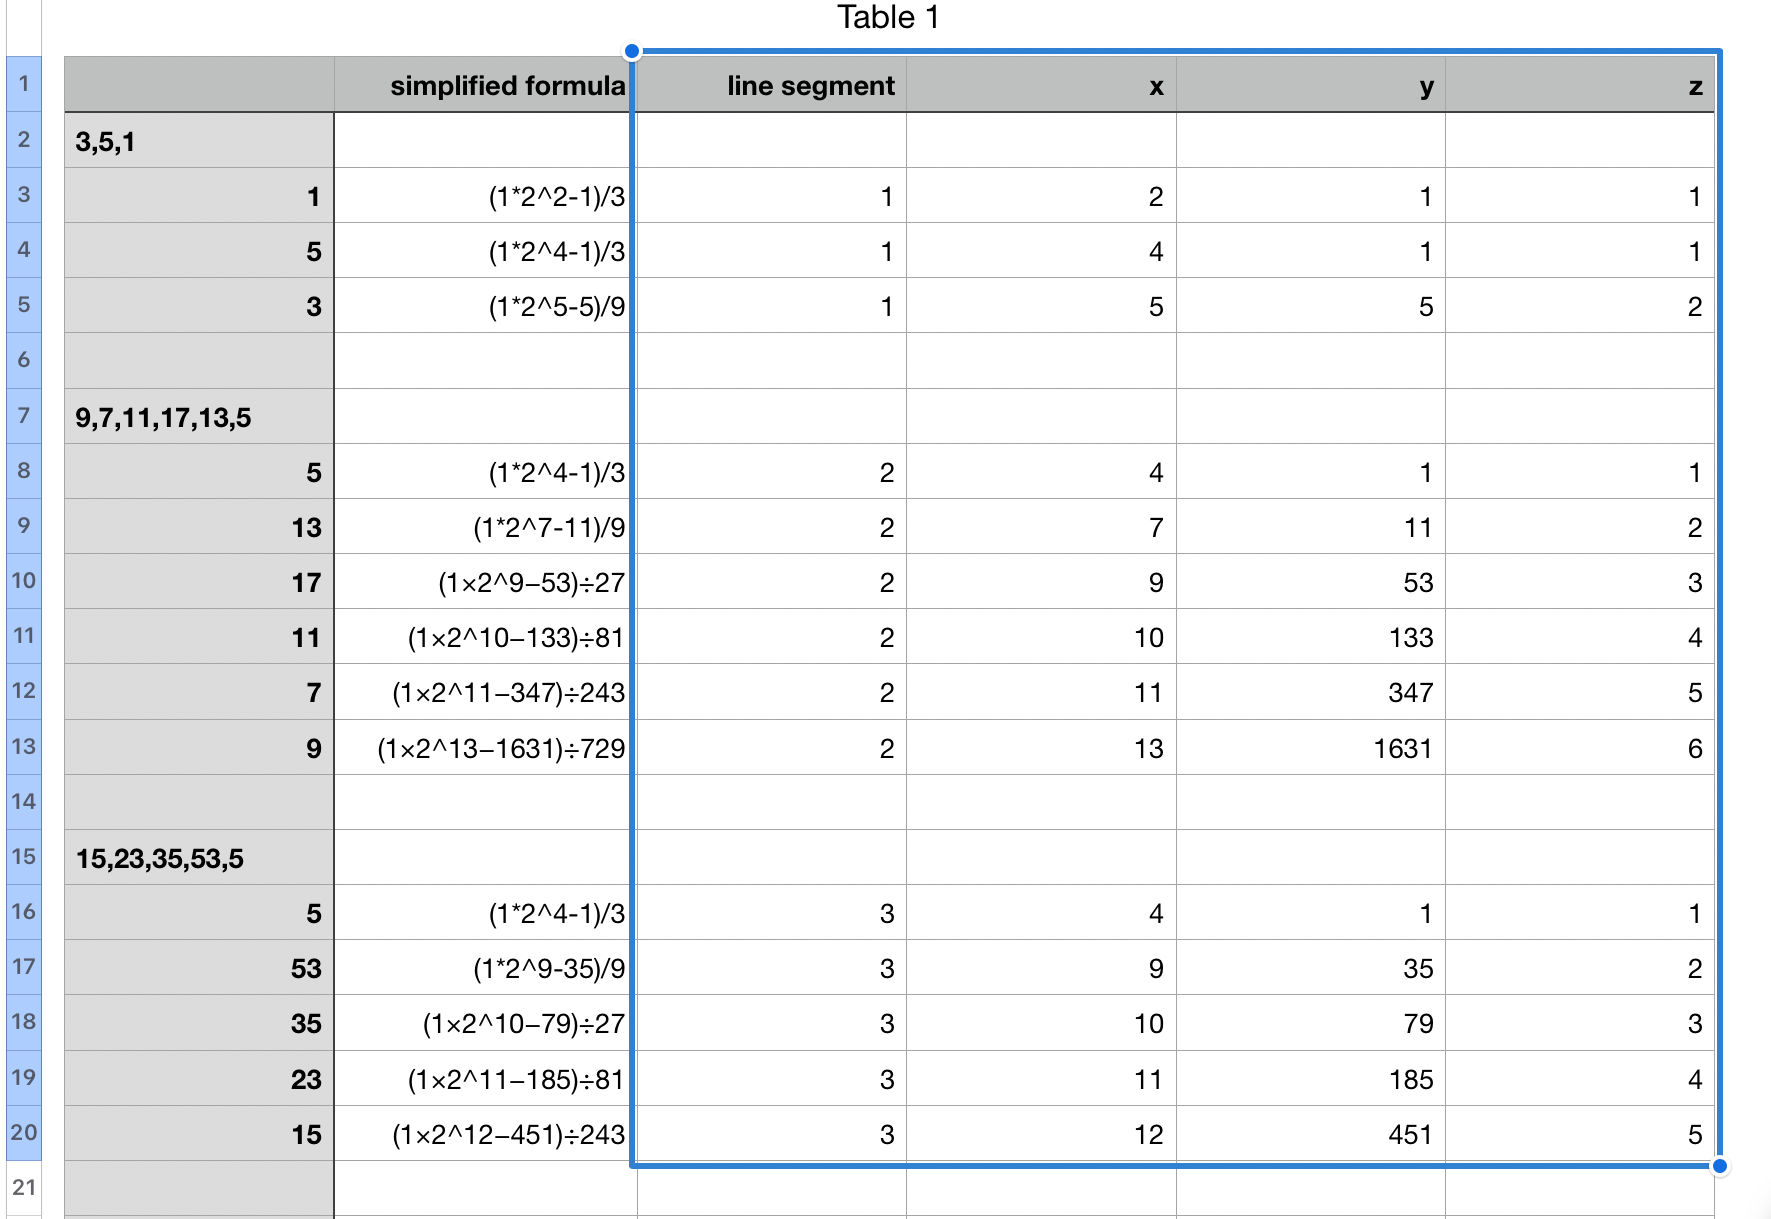This screenshot has height=1219, width=1771.
Task: Click the "Table 1" title
Action: tap(887, 18)
